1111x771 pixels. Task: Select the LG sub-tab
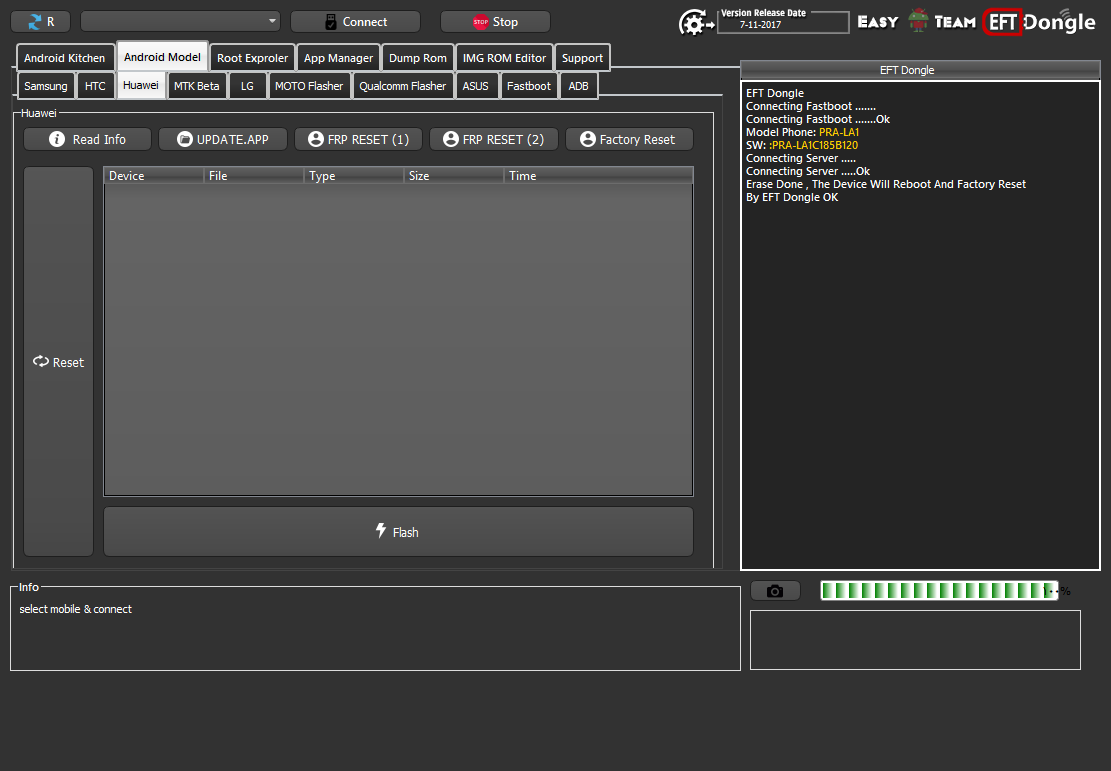coord(247,86)
